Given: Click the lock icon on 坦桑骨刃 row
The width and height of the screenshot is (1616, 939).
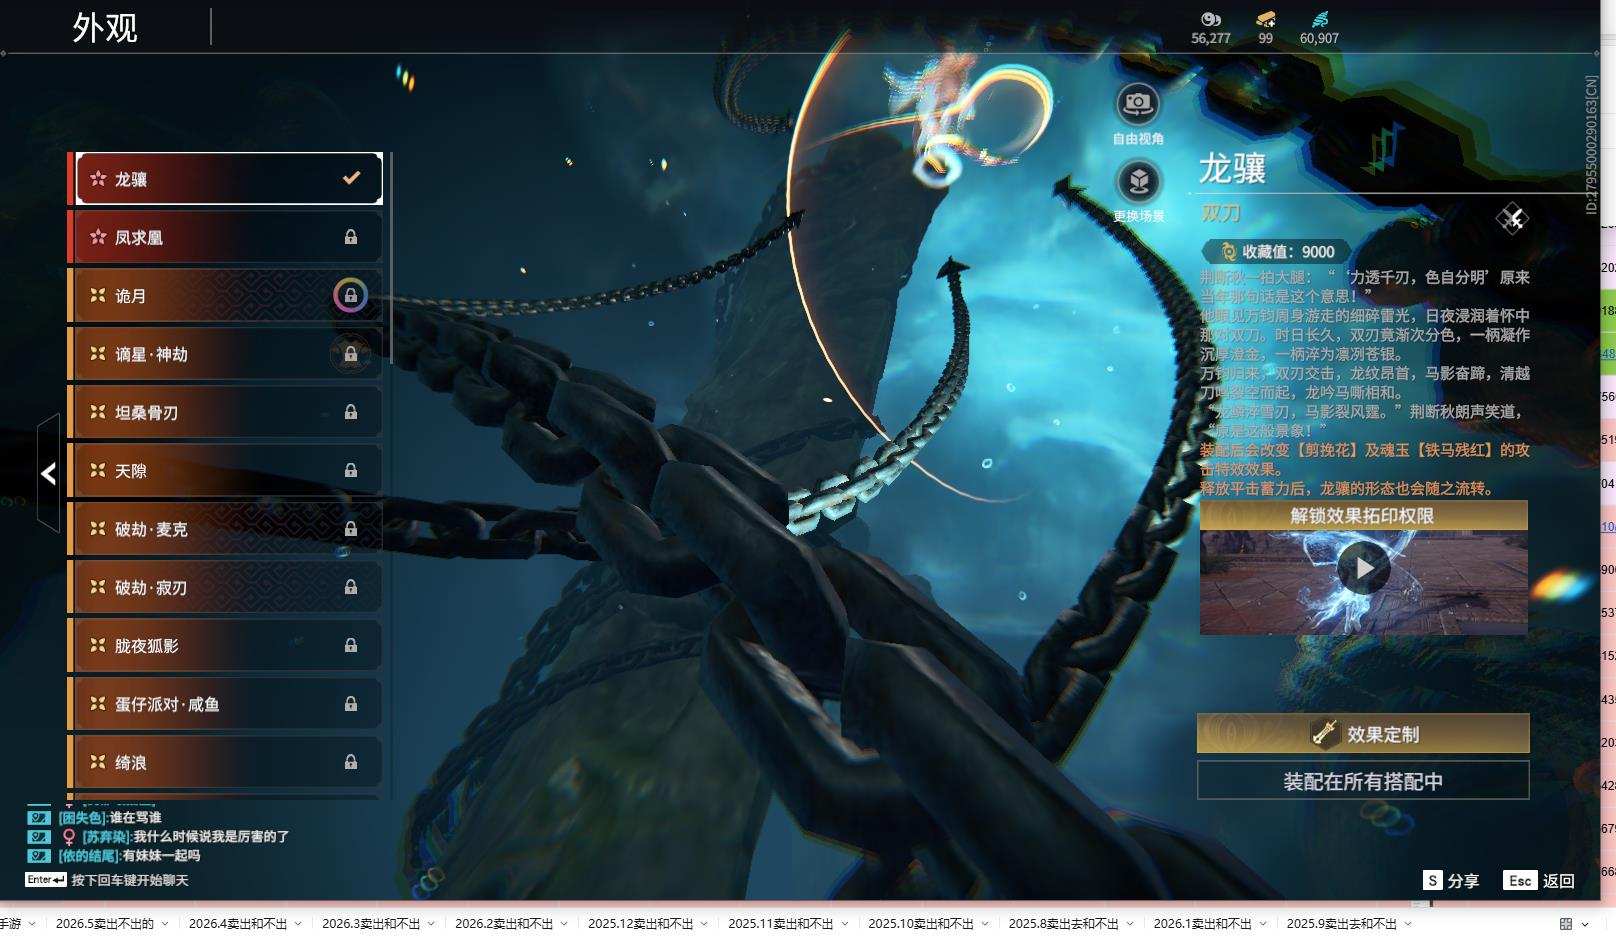Looking at the screenshot, I should 351,412.
